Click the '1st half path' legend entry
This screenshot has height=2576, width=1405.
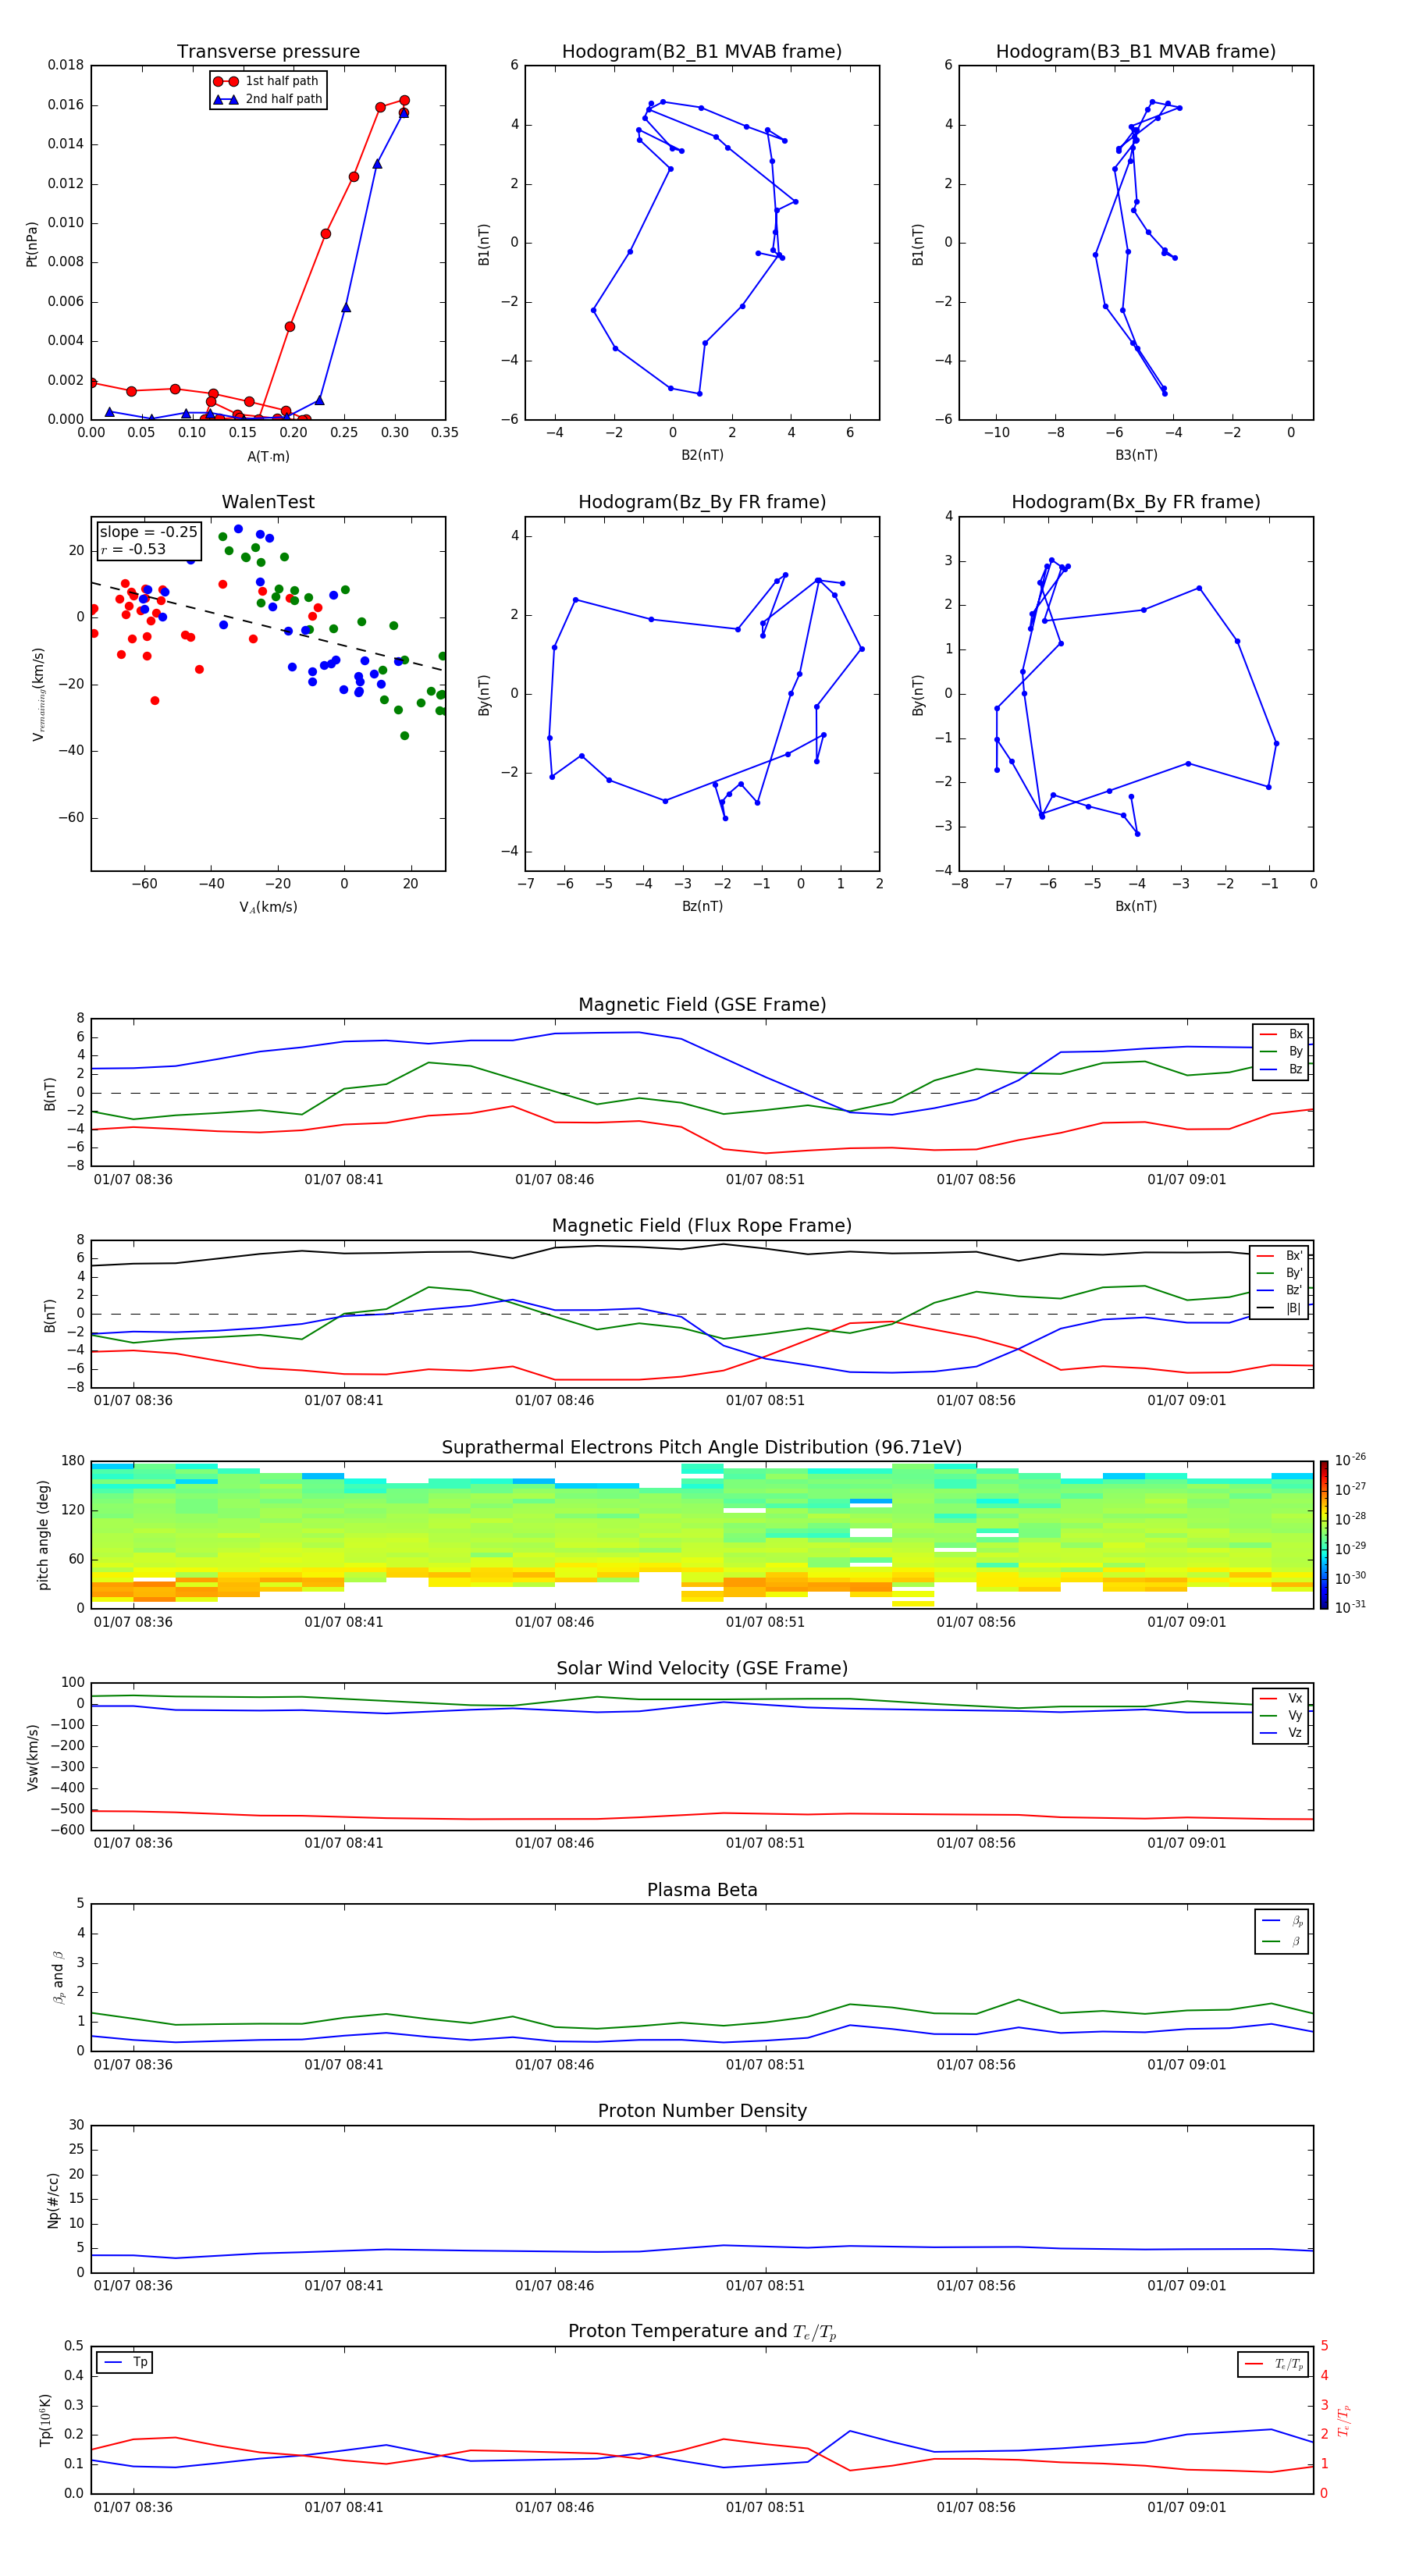coord(267,81)
